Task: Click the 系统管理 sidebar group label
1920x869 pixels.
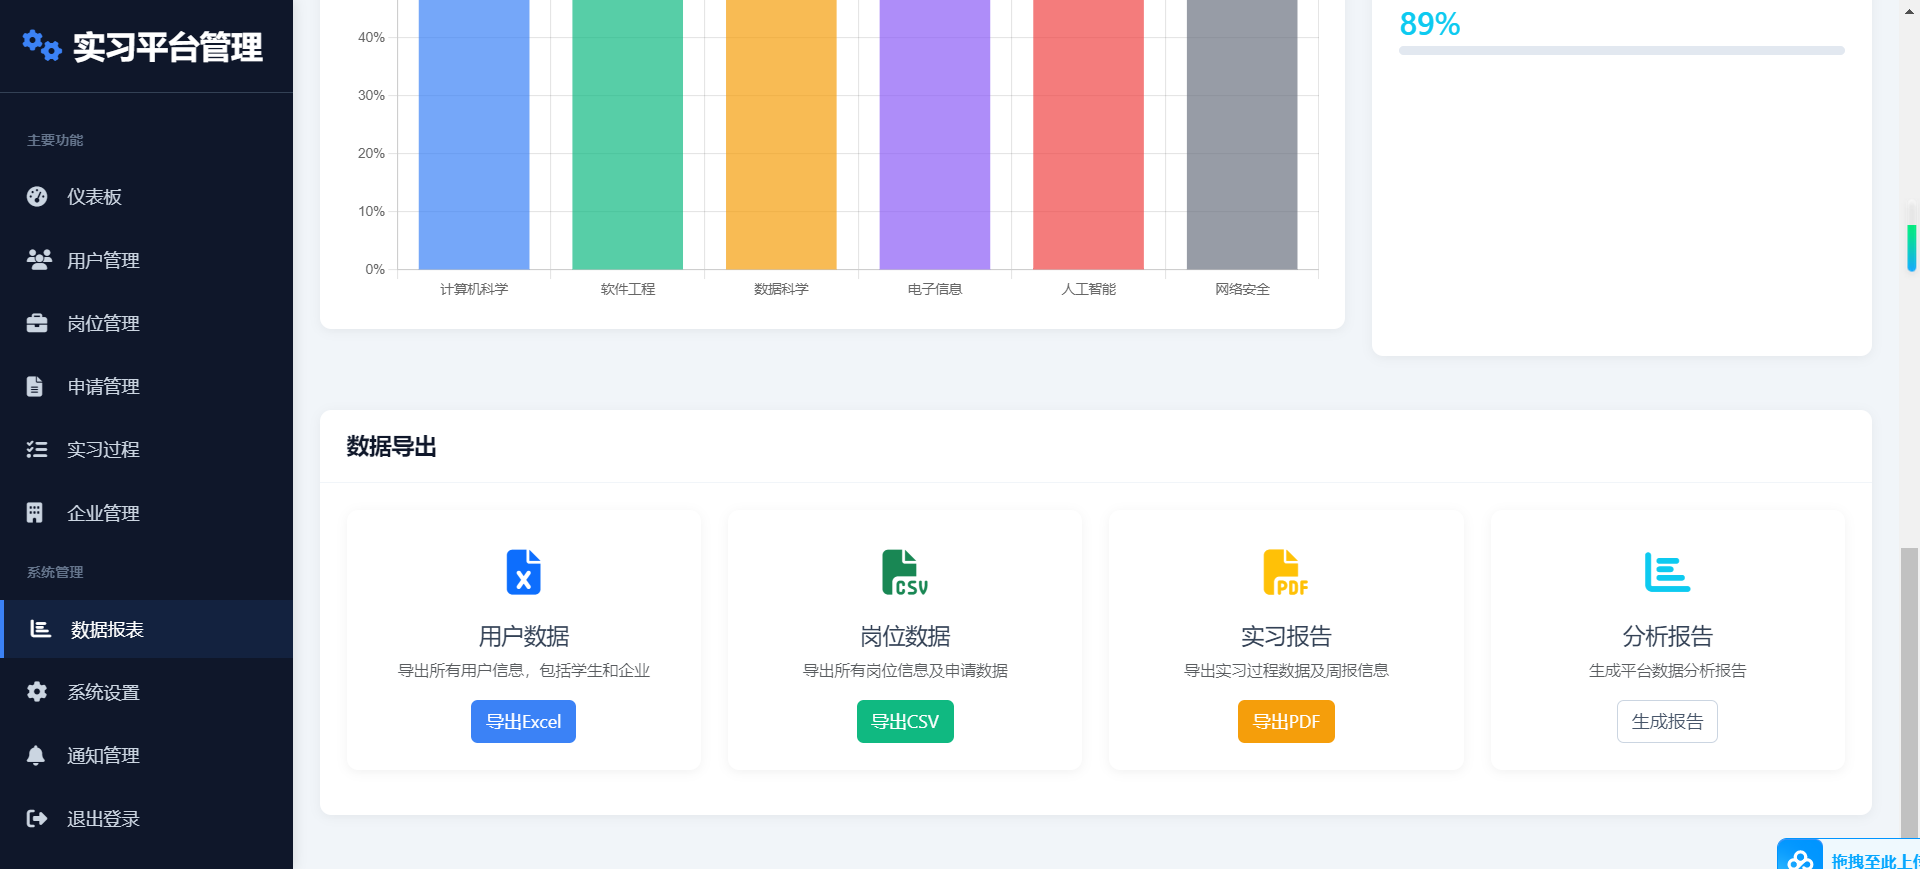Action: [55, 572]
